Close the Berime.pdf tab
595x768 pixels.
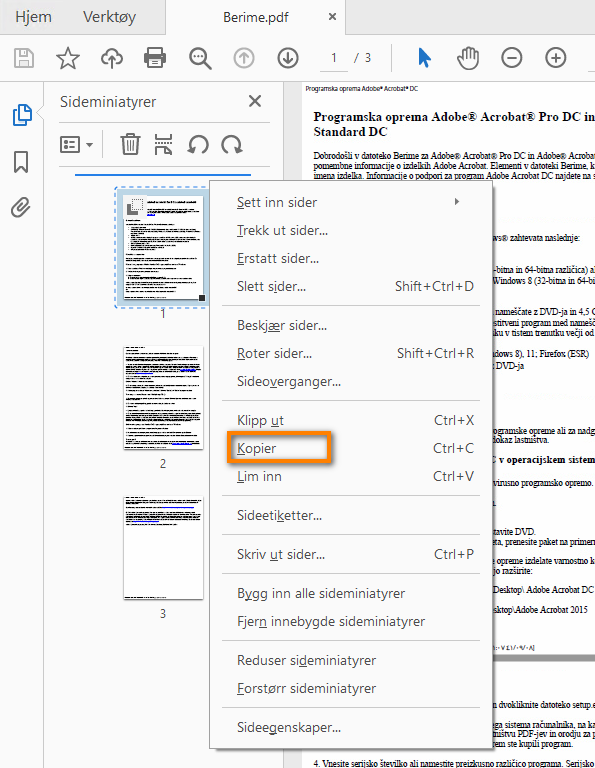pos(332,17)
